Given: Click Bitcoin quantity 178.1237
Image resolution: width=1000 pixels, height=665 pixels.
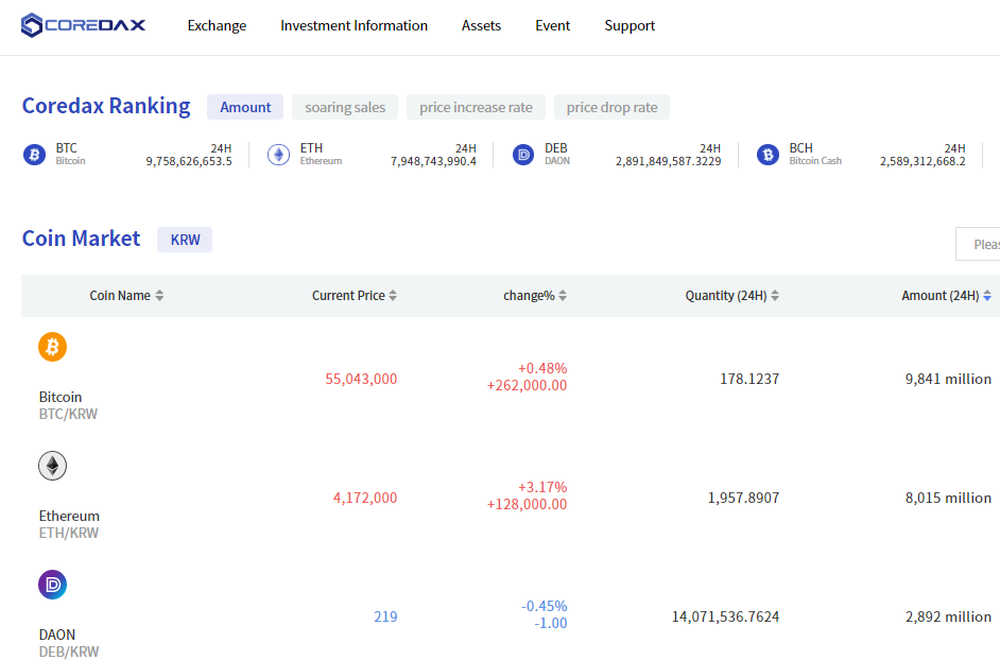Looking at the screenshot, I should [x=749, y=379].
